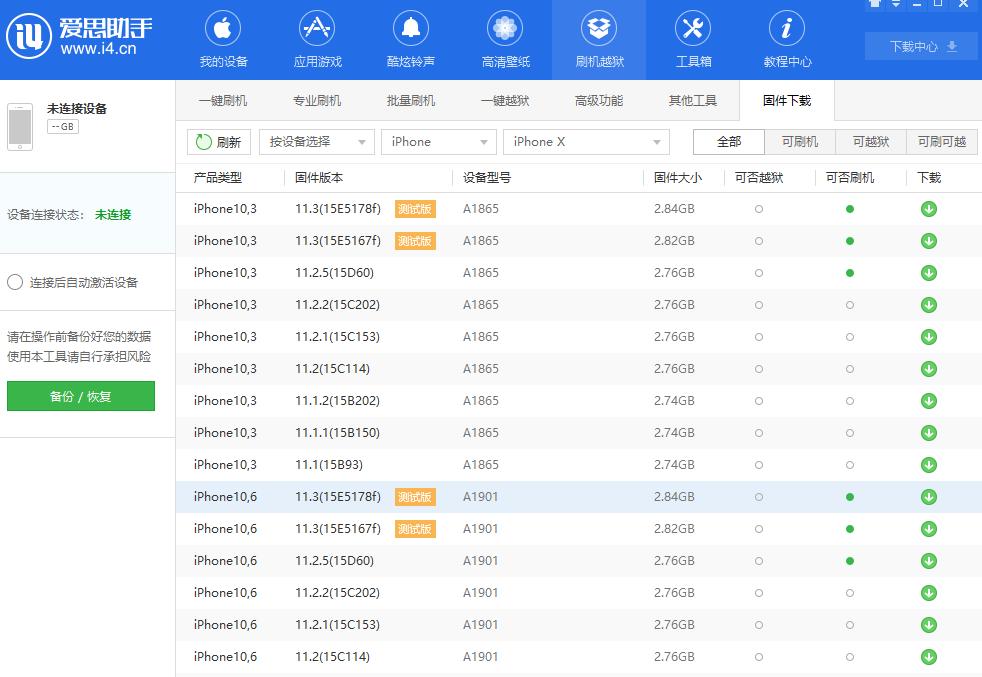Open the 按设备选择 device selector dropdown

(x=315, y=141)
